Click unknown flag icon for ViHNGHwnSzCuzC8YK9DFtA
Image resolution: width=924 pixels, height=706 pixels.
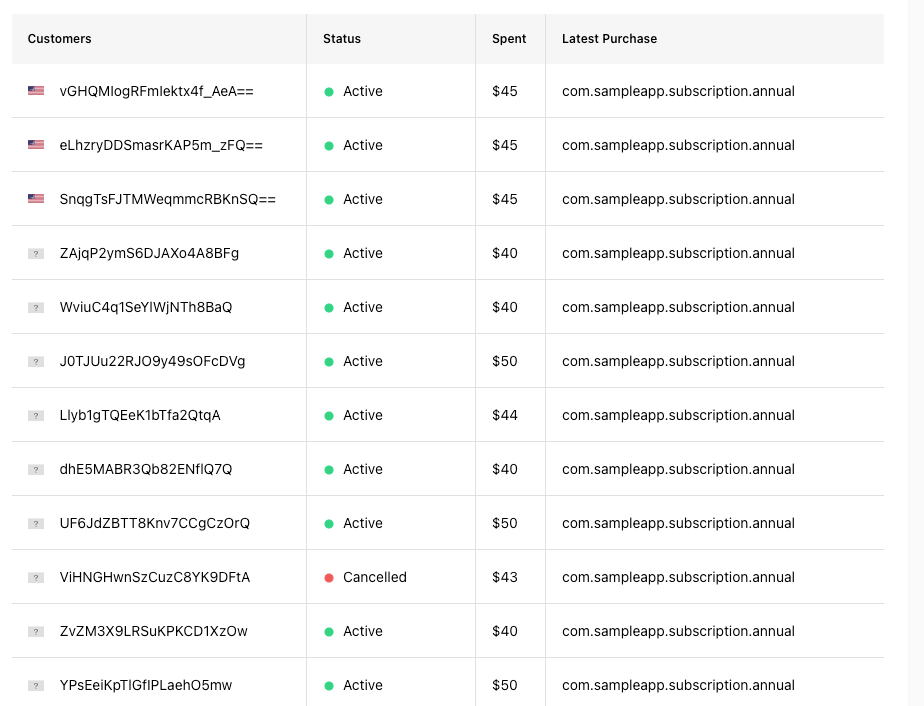point(36,578)
